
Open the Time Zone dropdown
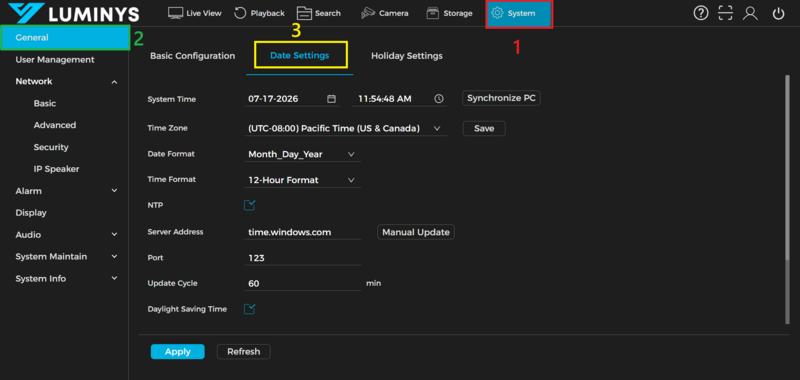click(345, 129)
